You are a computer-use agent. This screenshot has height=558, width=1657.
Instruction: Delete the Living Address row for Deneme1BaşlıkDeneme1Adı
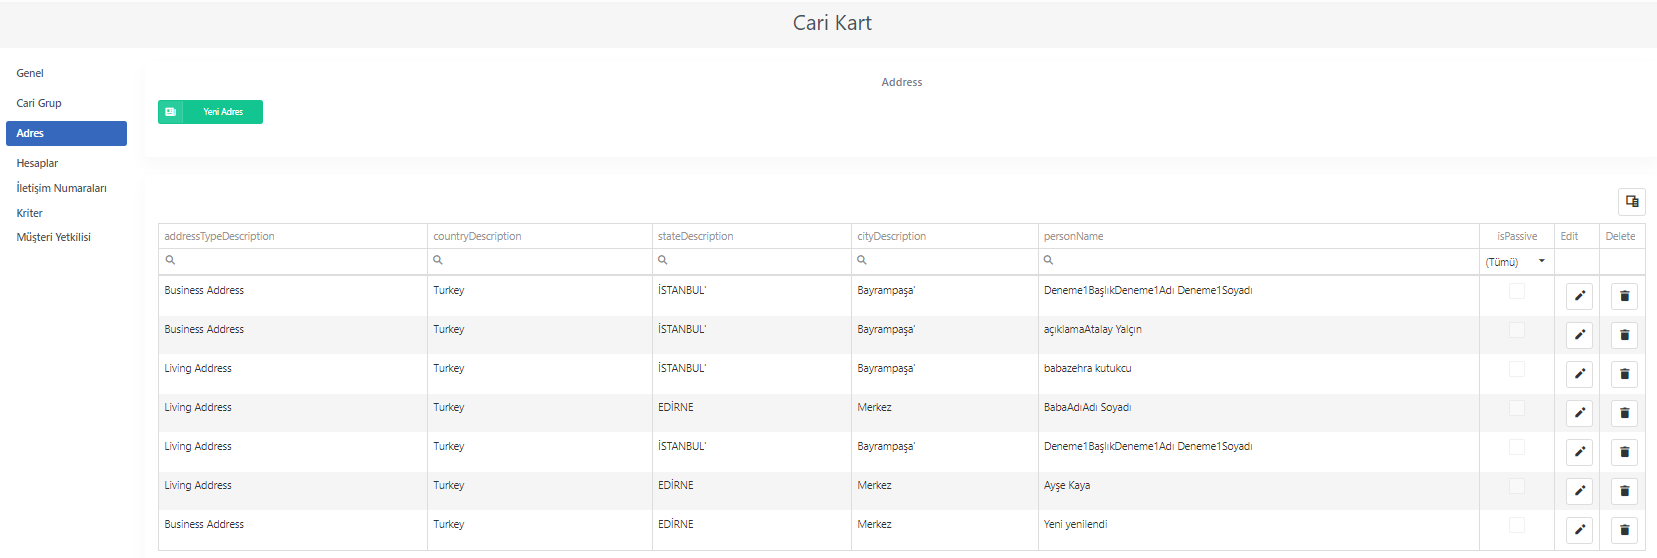point(1624,452)
